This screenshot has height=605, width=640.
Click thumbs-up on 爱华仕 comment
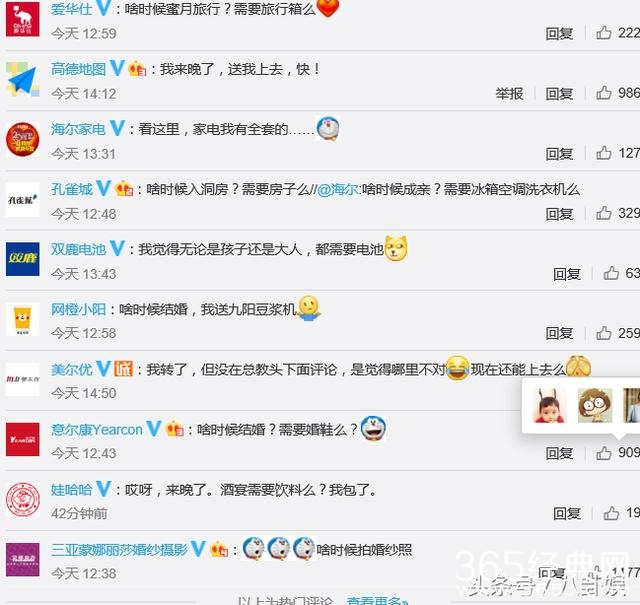pos(604,33)
